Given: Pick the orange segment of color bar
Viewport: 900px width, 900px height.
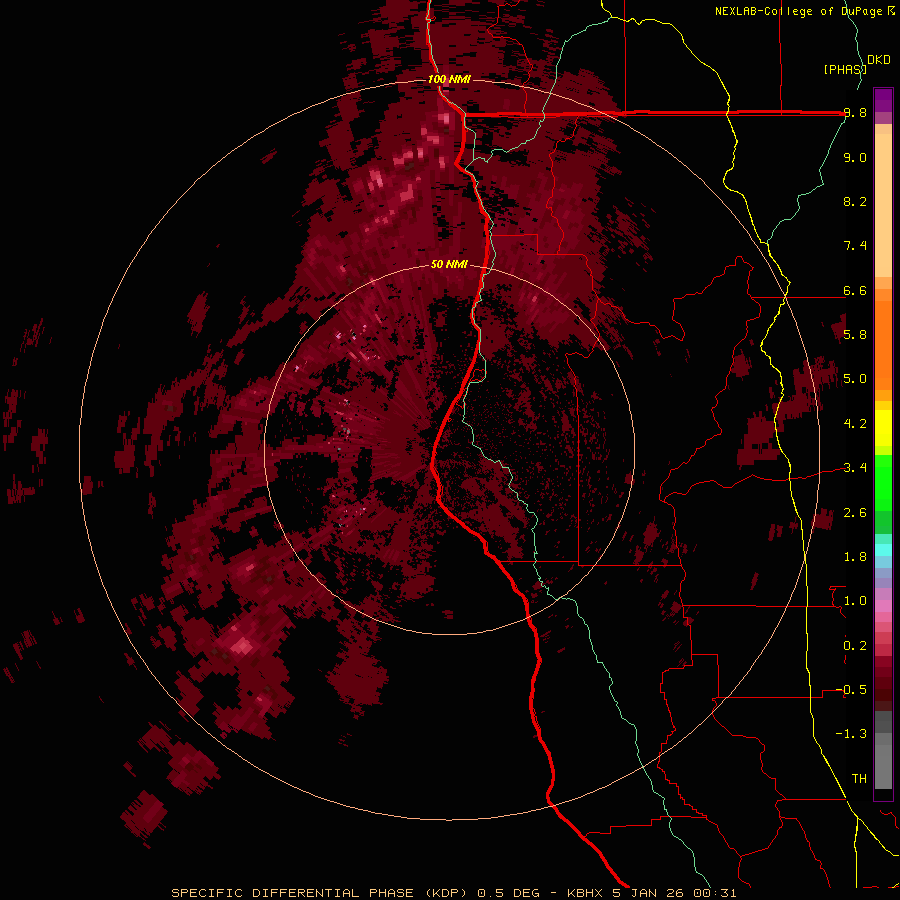Looking at the screenshot, I should pos(883,345).
